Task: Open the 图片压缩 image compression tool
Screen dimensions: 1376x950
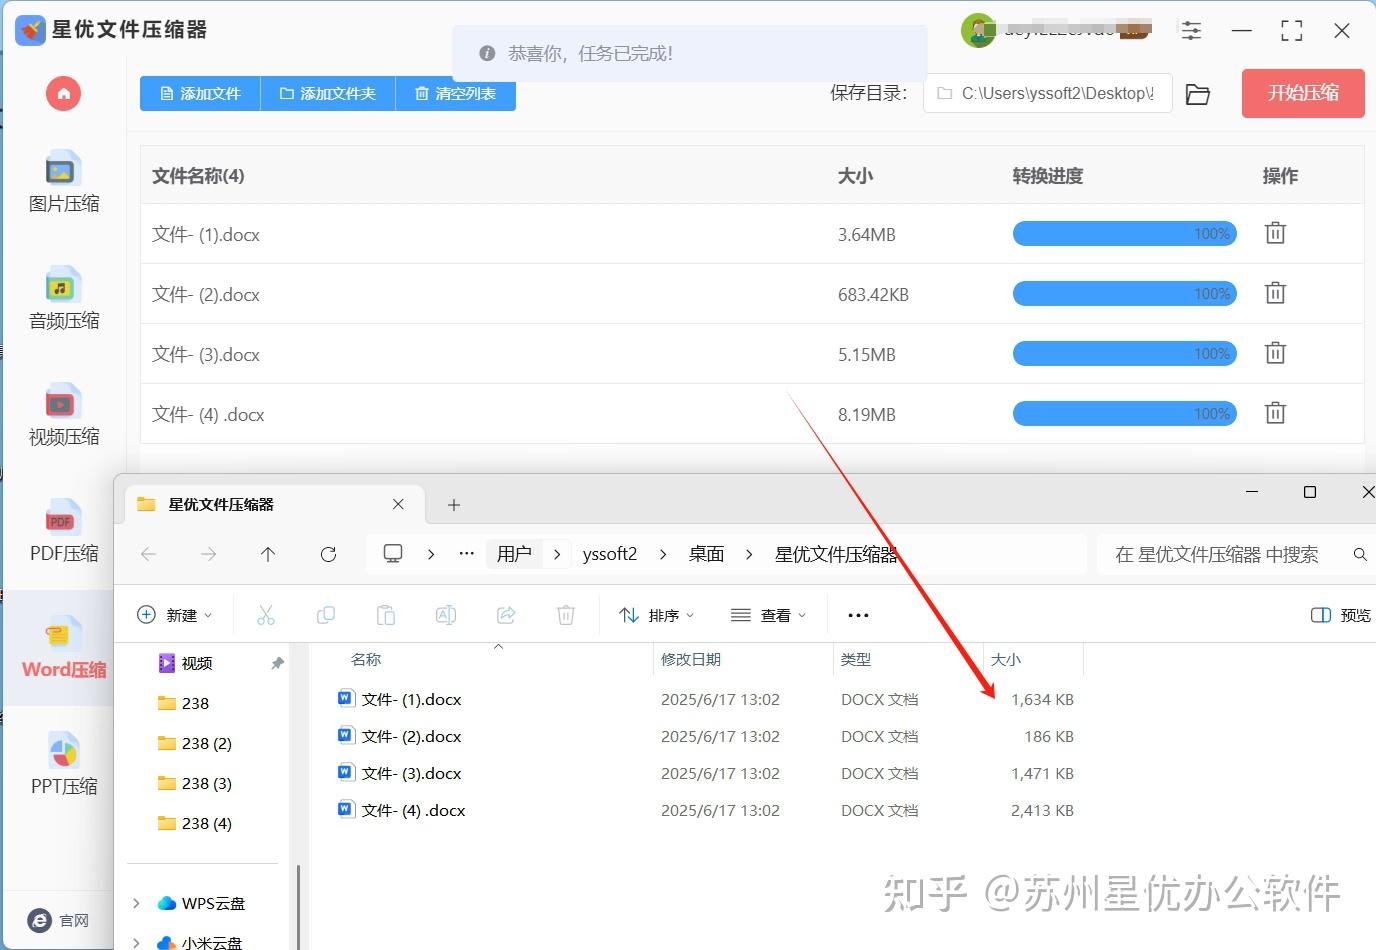Action: [63, 182]
